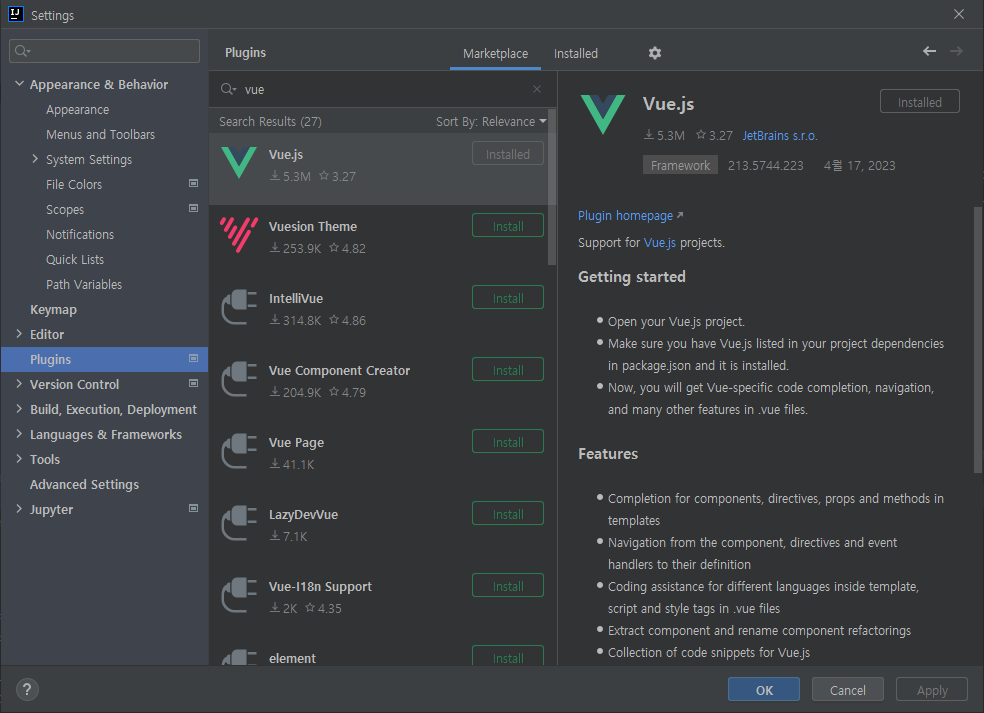The image size is (984, 713).
Task: Install IntelliVue plugin
Action: point(508,298)
